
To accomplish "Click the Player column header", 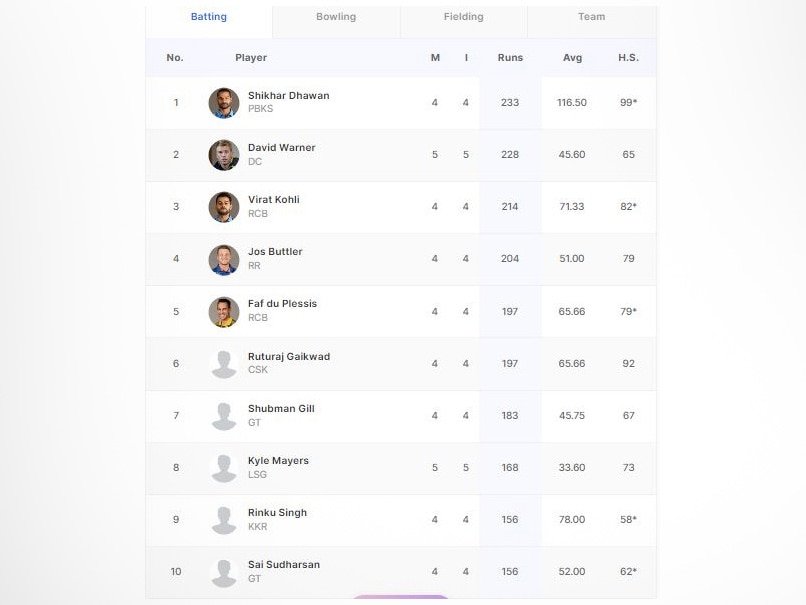I will (x=251, y=58).
